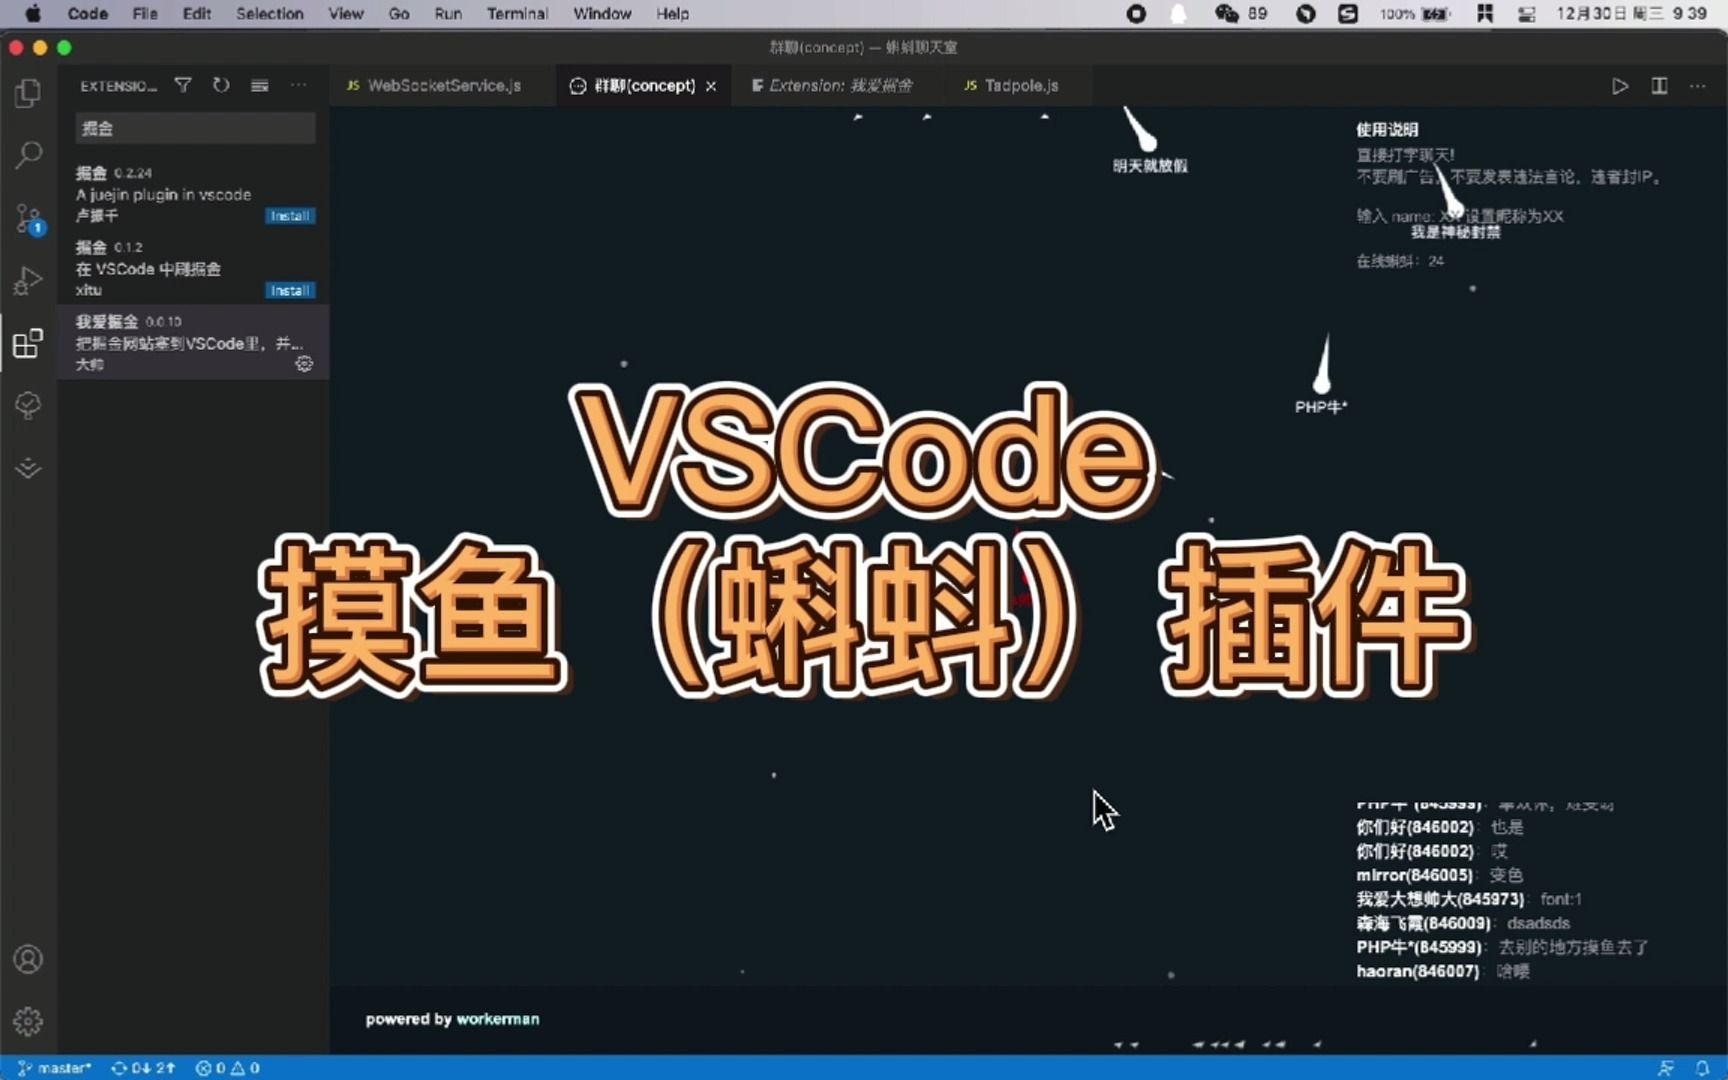1728x1080 pixels.
Task: Clear extensions search results icon
Action: coord(260,85)
